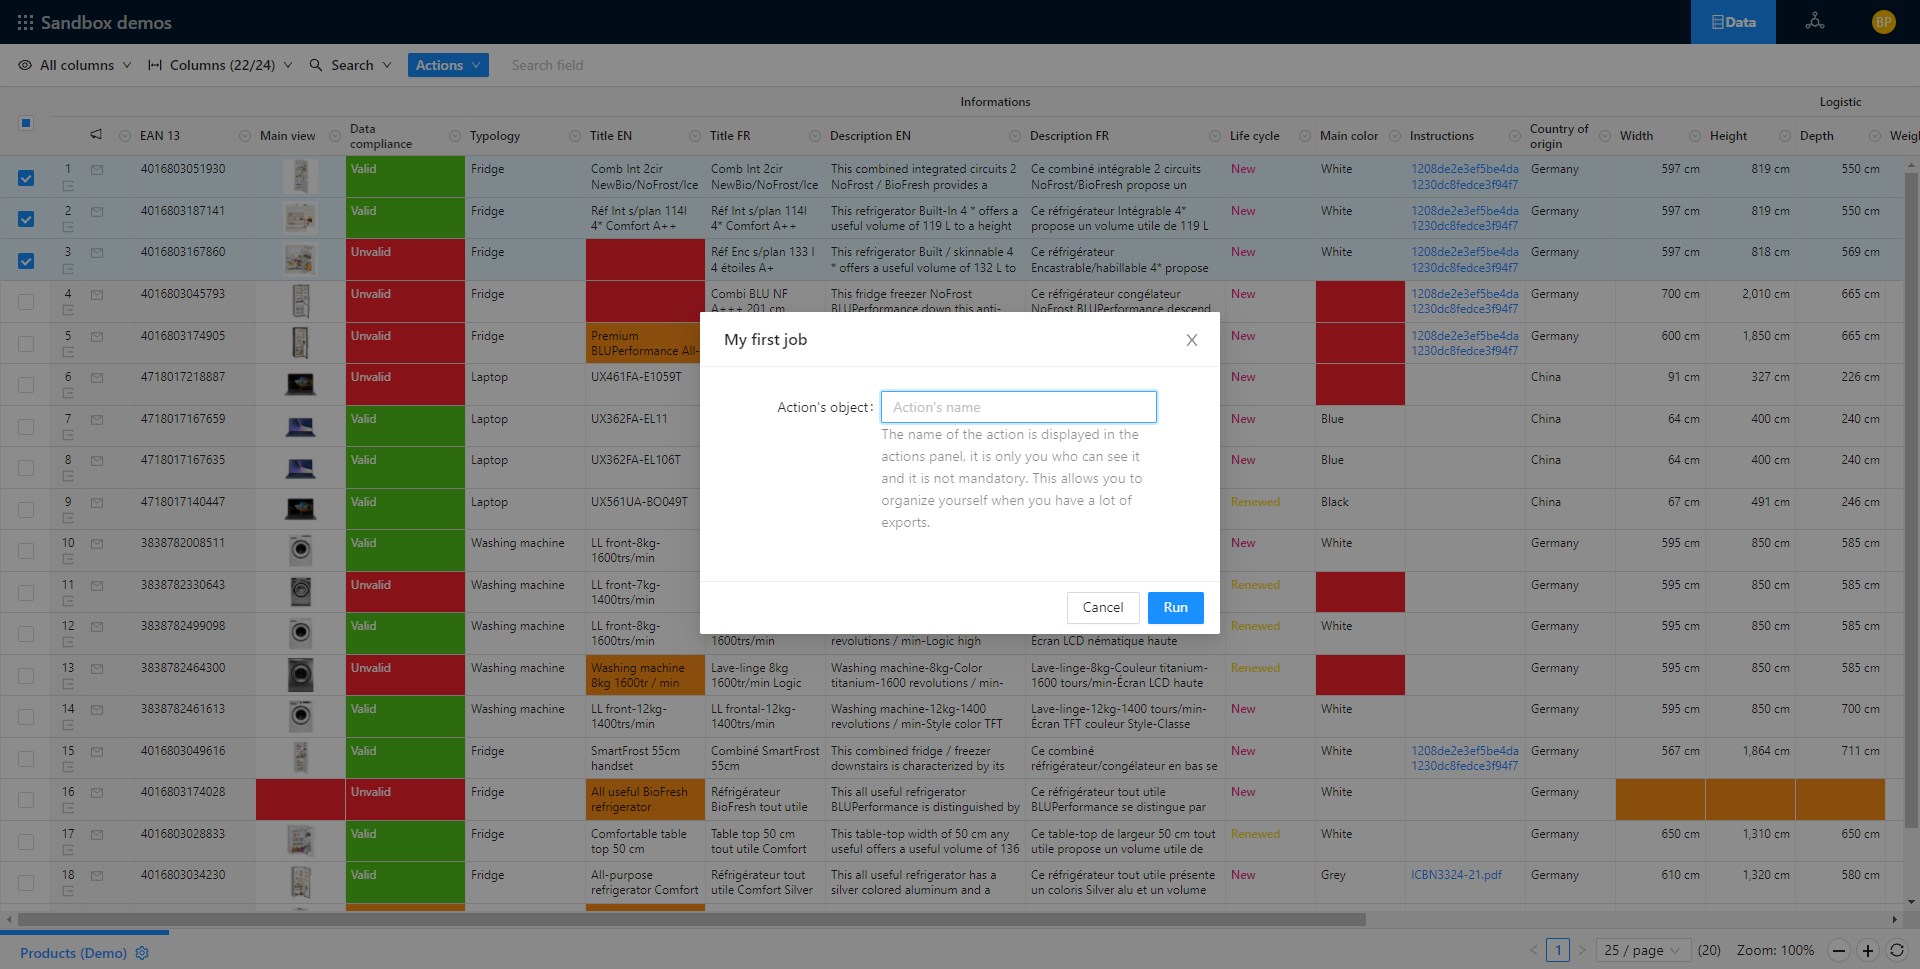Open the BP user avatar
The image size is (1920, 969).
[1883, 21]
